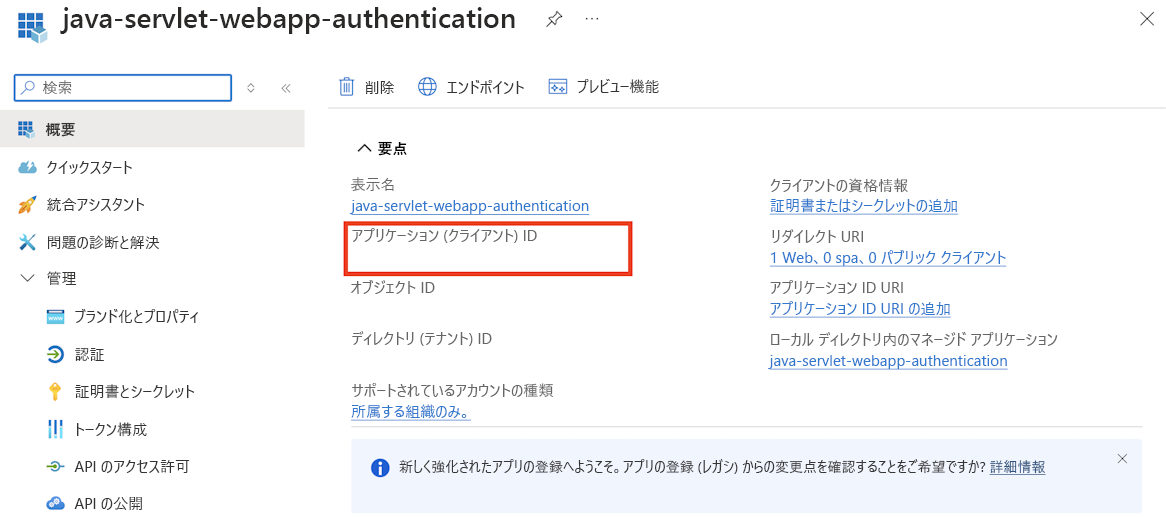
Task: Click the クライアントの資格情報 label
Action: (x=839, y=185)
